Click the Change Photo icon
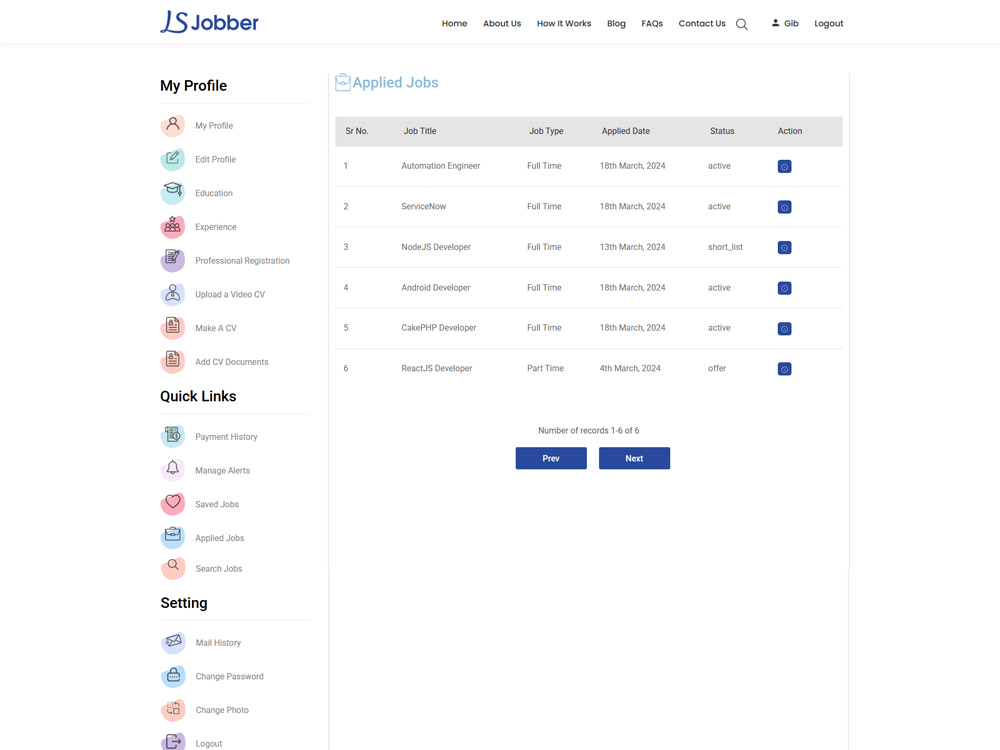The height and width of the screenshot is (750, 1000). (x=173, y=710)
